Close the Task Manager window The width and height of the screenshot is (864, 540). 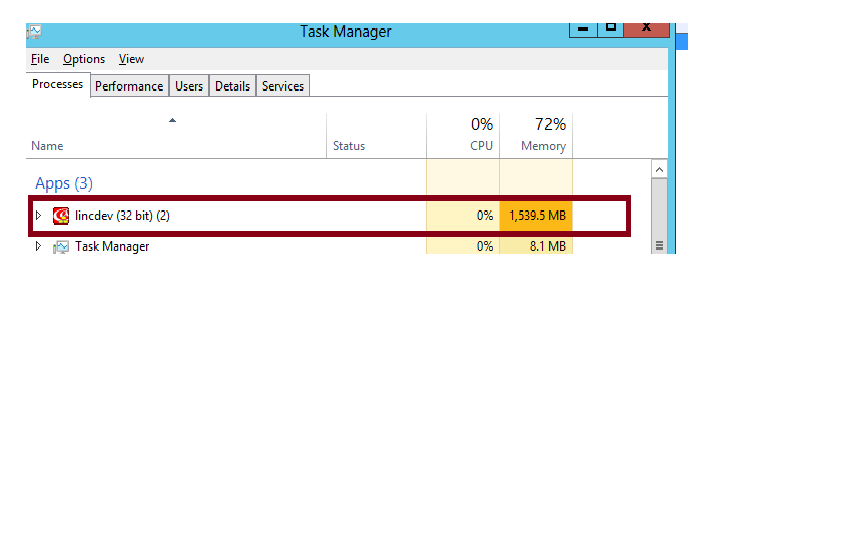click(646, 28)
